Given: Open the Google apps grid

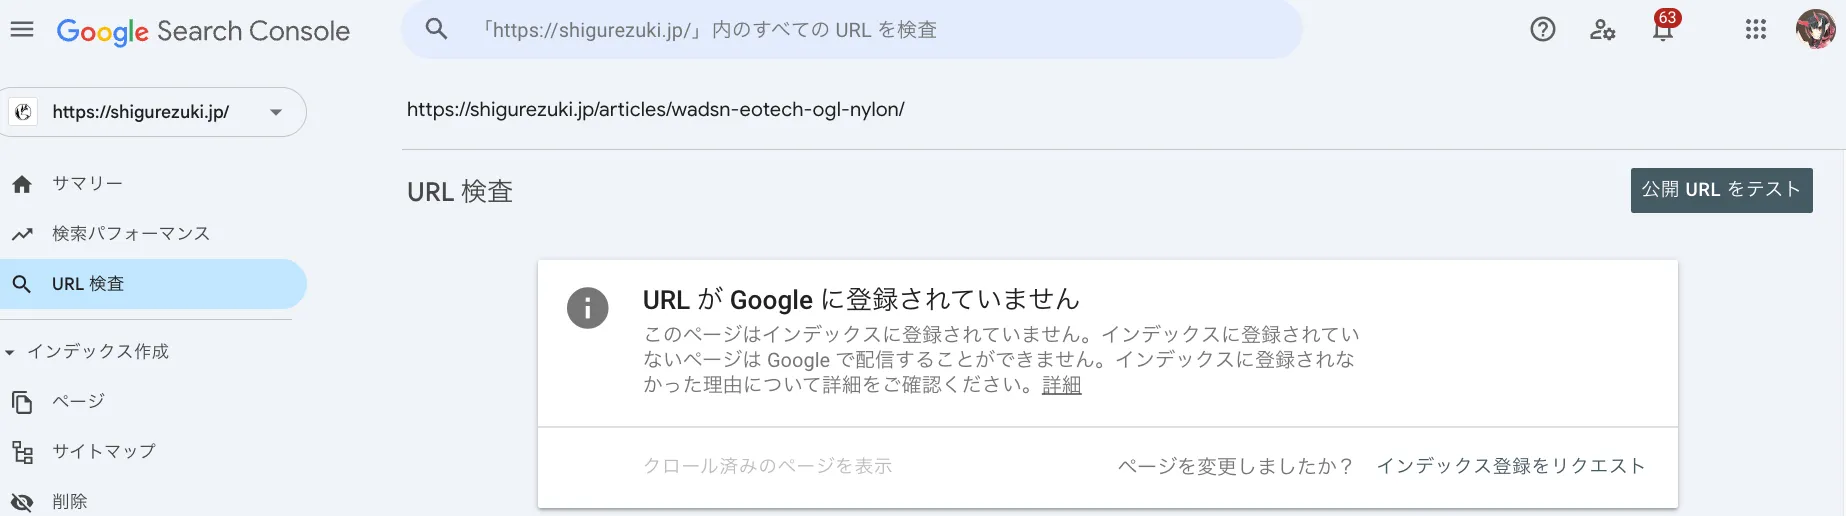Looking at the screenshot, I should (1755, 30).
